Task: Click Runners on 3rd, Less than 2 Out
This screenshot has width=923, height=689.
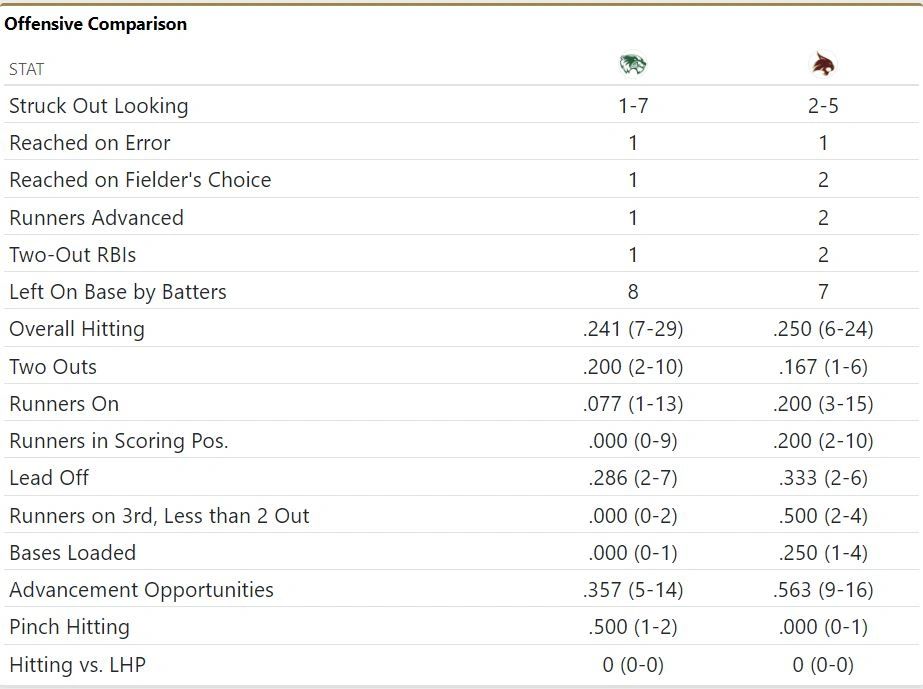Action: (159, 516)
